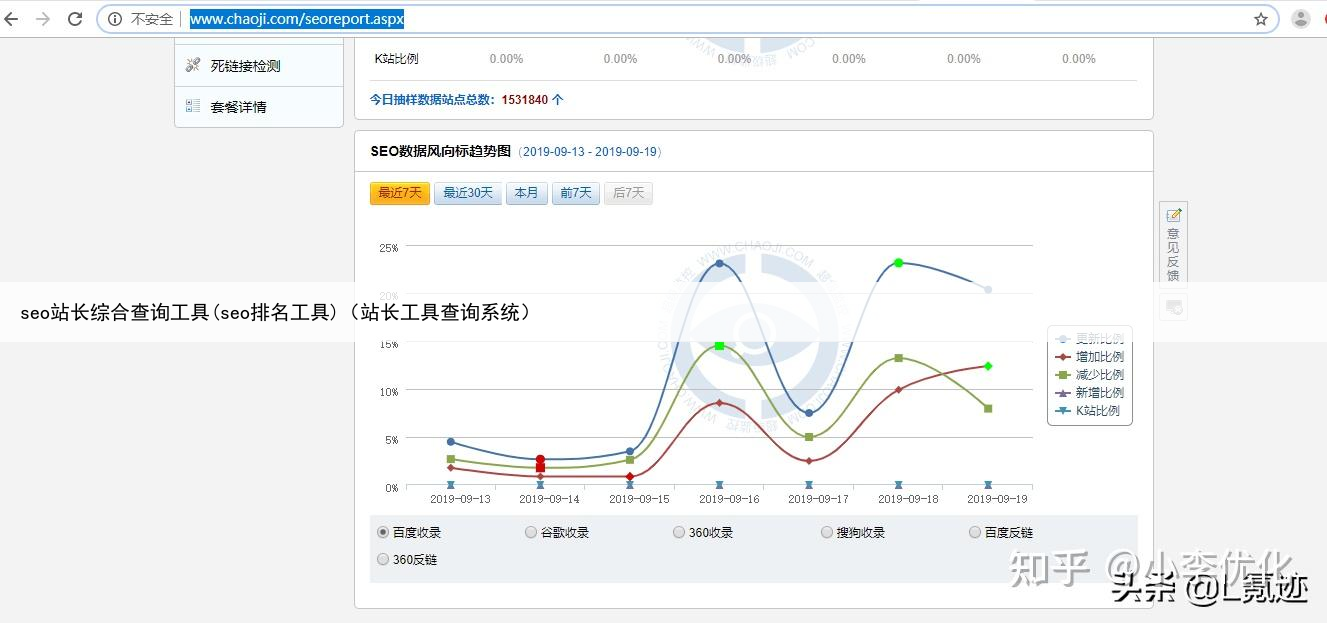Click the 2019-09-16 peak data point
The height and width of the screenshot is (623, 1327).
coord(719,263)
